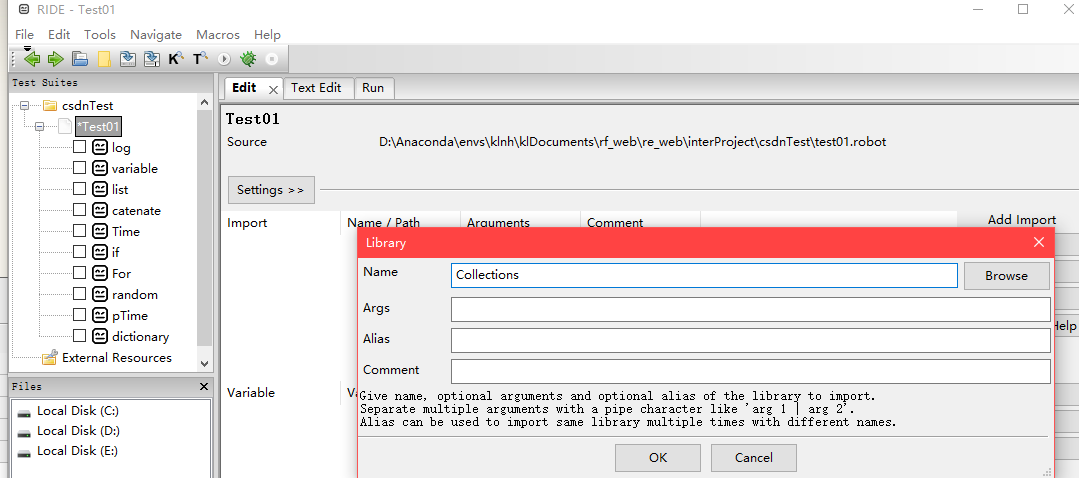Expand the Settings >> section
The width and height of the screenshot is (1079, 478).
[x=271, y=190]
